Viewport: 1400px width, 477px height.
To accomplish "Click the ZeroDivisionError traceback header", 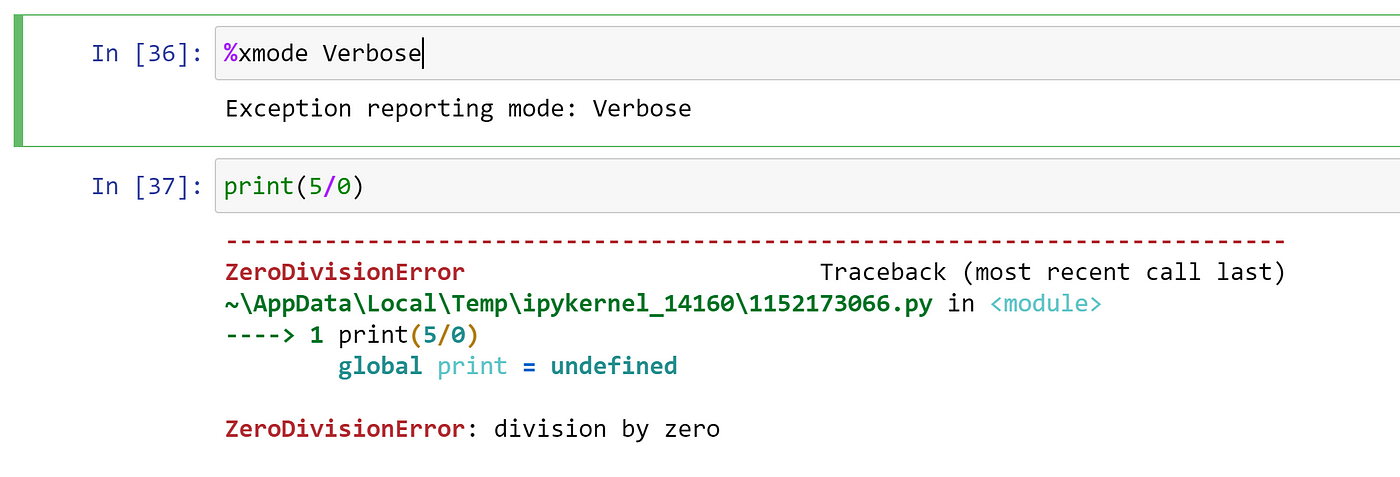I will [x=345, y=272].
